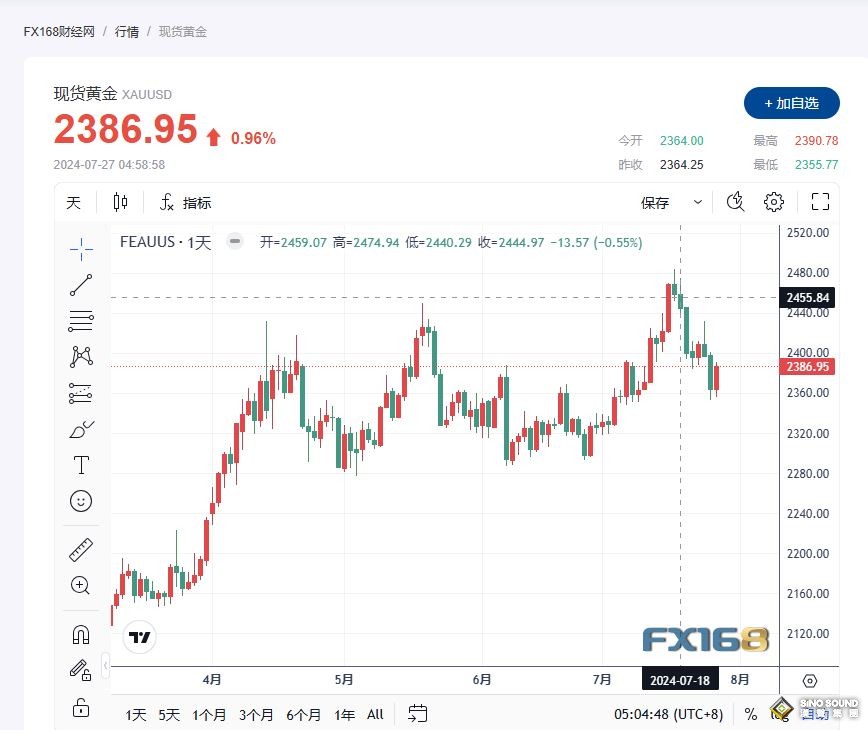Viewport: 868px width, 730px height.
Task: Click the 0.96% change percentage
Action: pyautogui.click(x=253, y=138)
